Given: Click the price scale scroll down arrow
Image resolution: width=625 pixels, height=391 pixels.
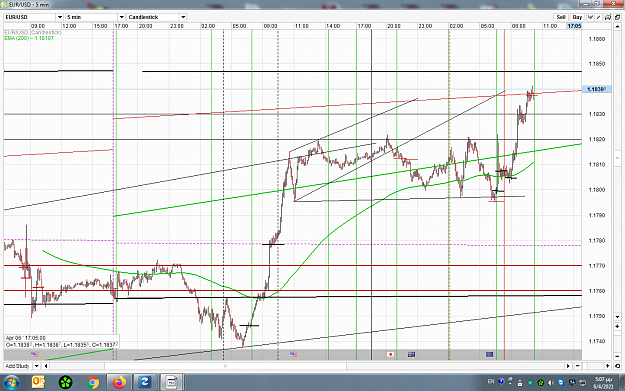Looking at the screenshot, I should pyautogui.click(x=617, y=317).
